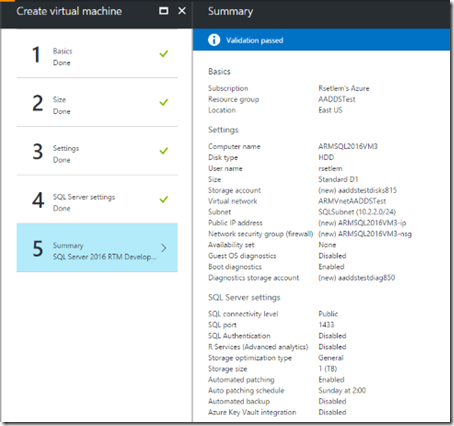Click the checkmark next to SQL Server settings
This screenshot has height=426, width=454.
pyautogui.click(x=164, y=199)
